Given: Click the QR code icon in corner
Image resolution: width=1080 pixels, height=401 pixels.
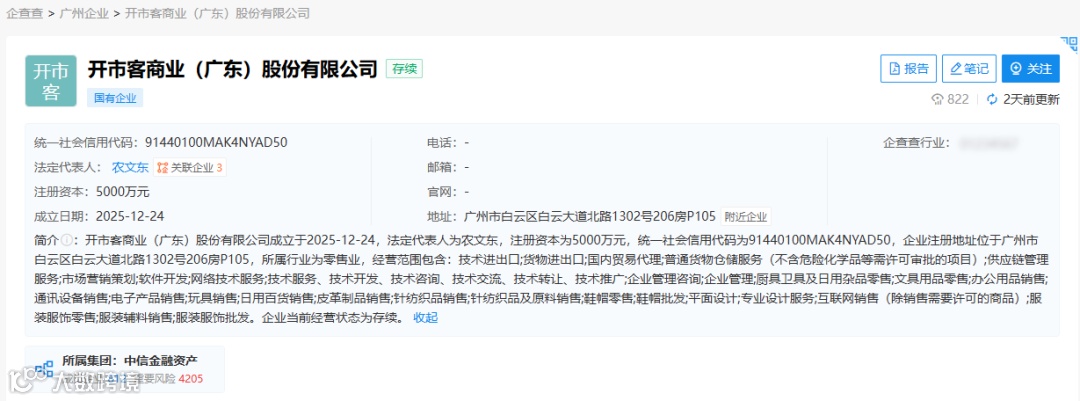Looking at the screenshot, I should click(1069, 45).
